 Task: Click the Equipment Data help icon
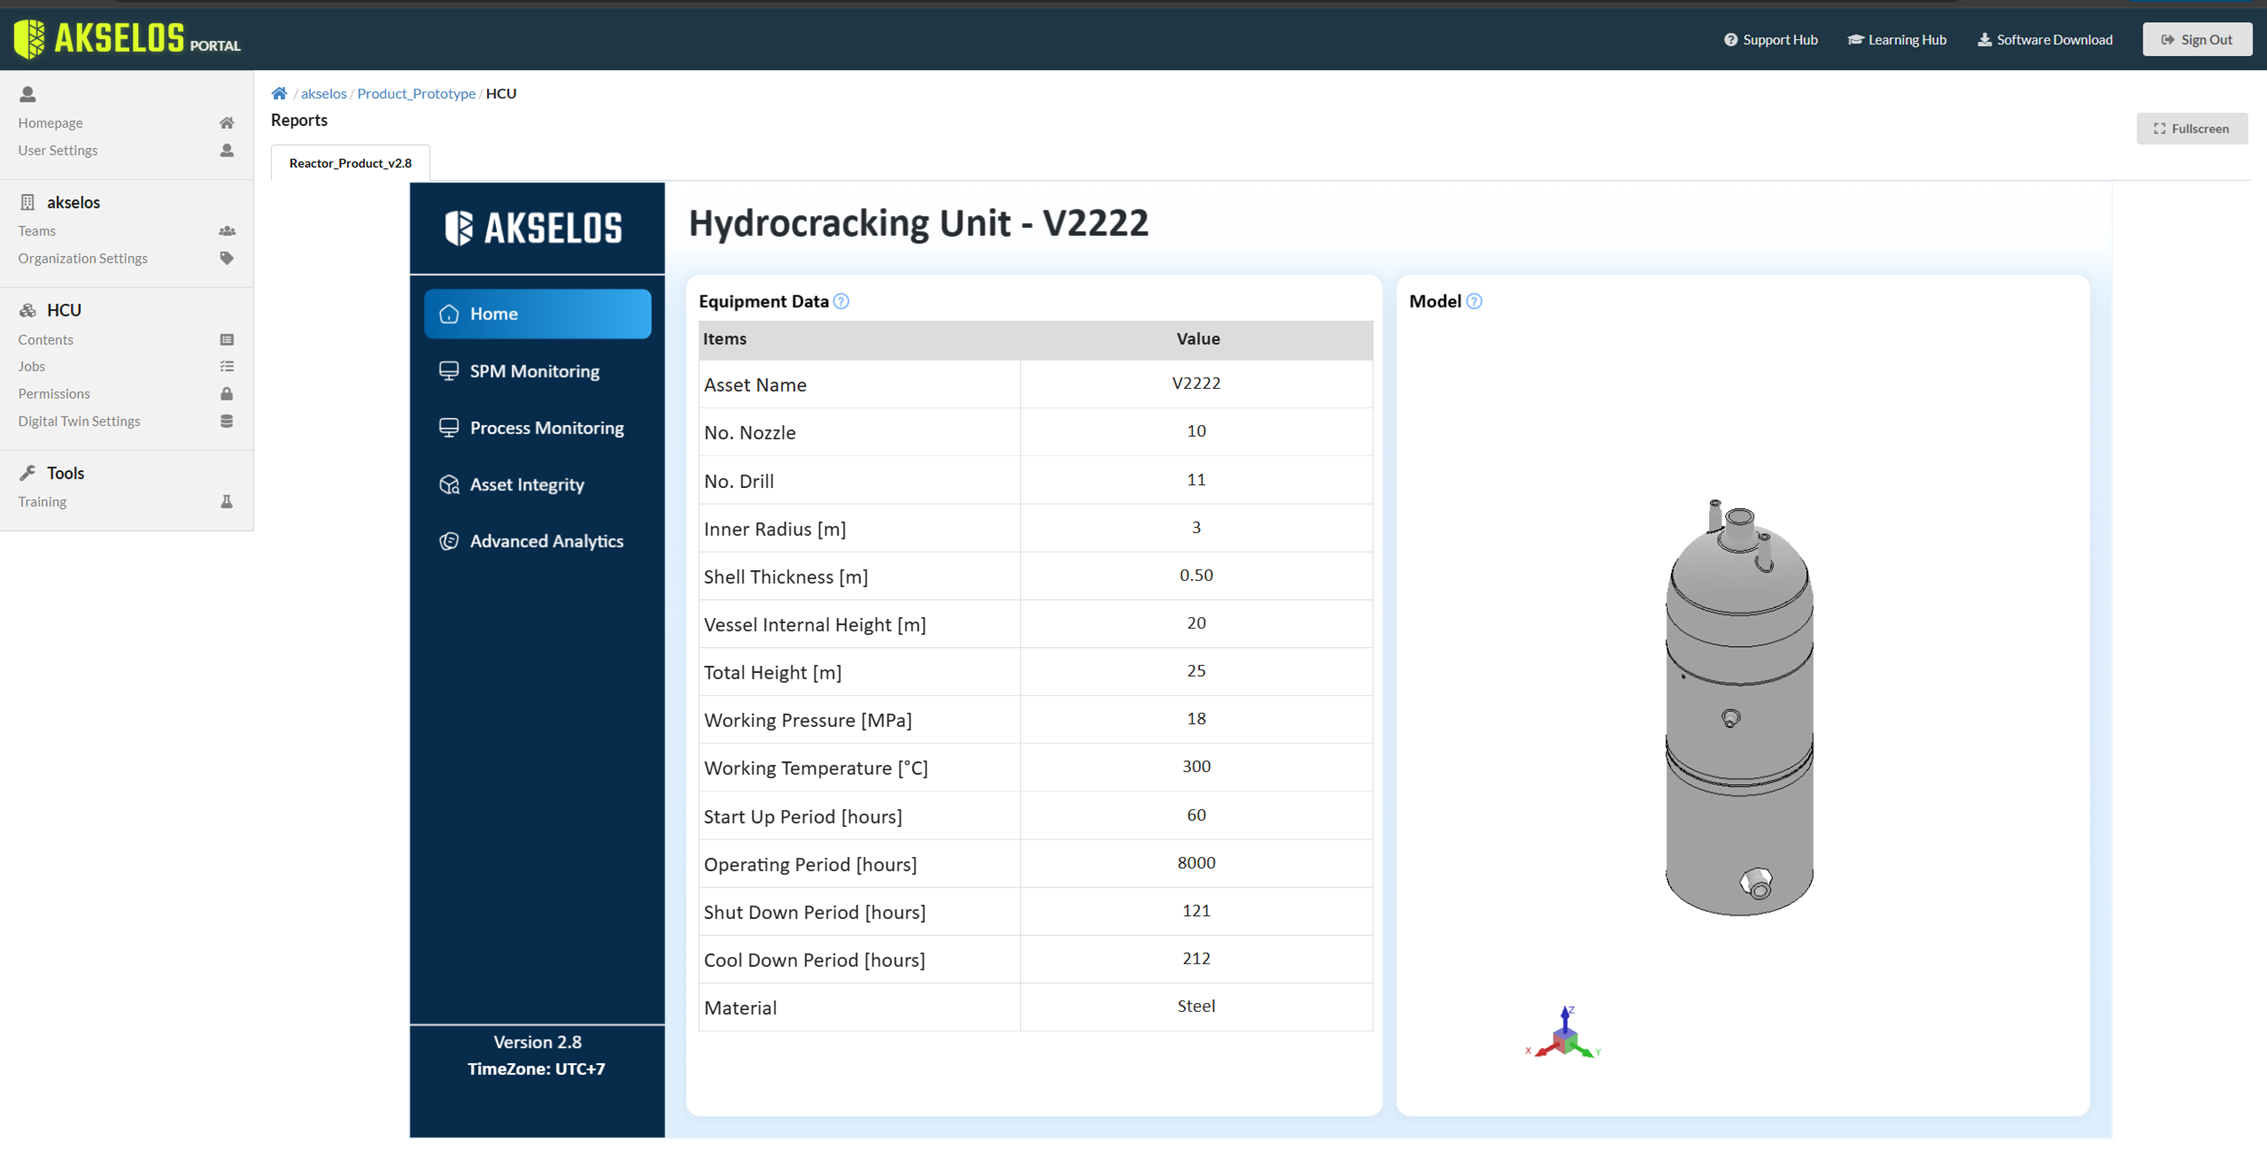pos(841,301)
